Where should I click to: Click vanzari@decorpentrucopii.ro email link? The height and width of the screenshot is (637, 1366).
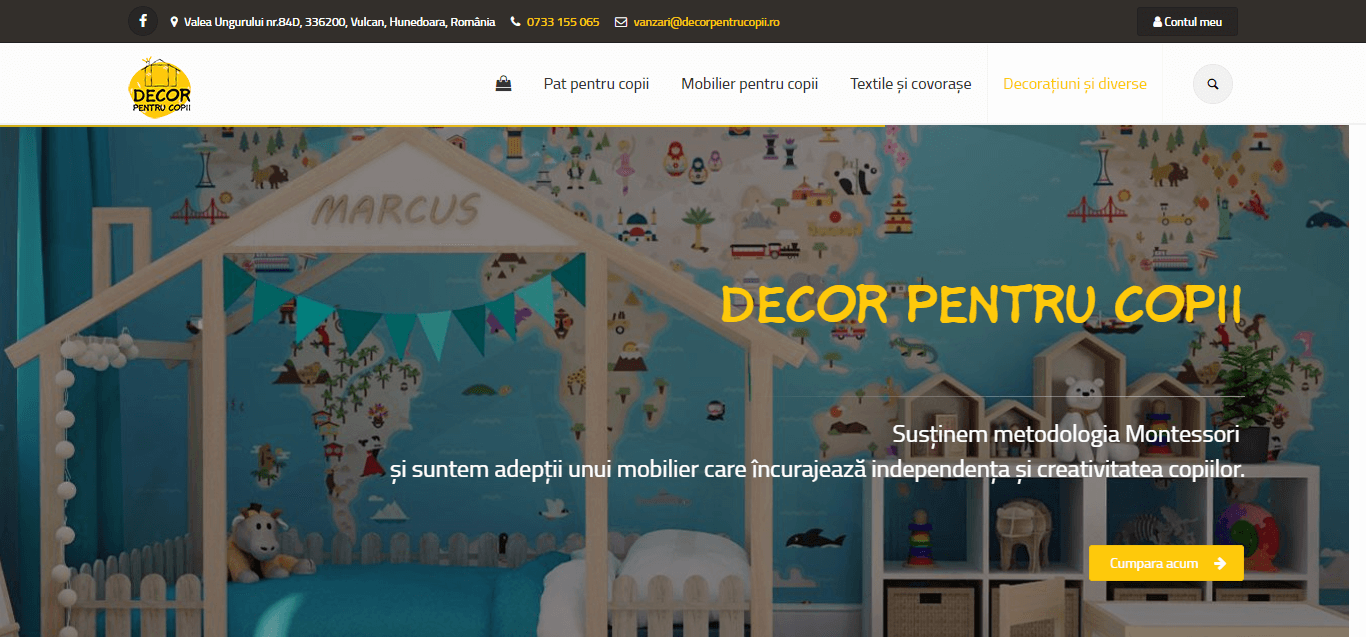(x=706, y=22)
